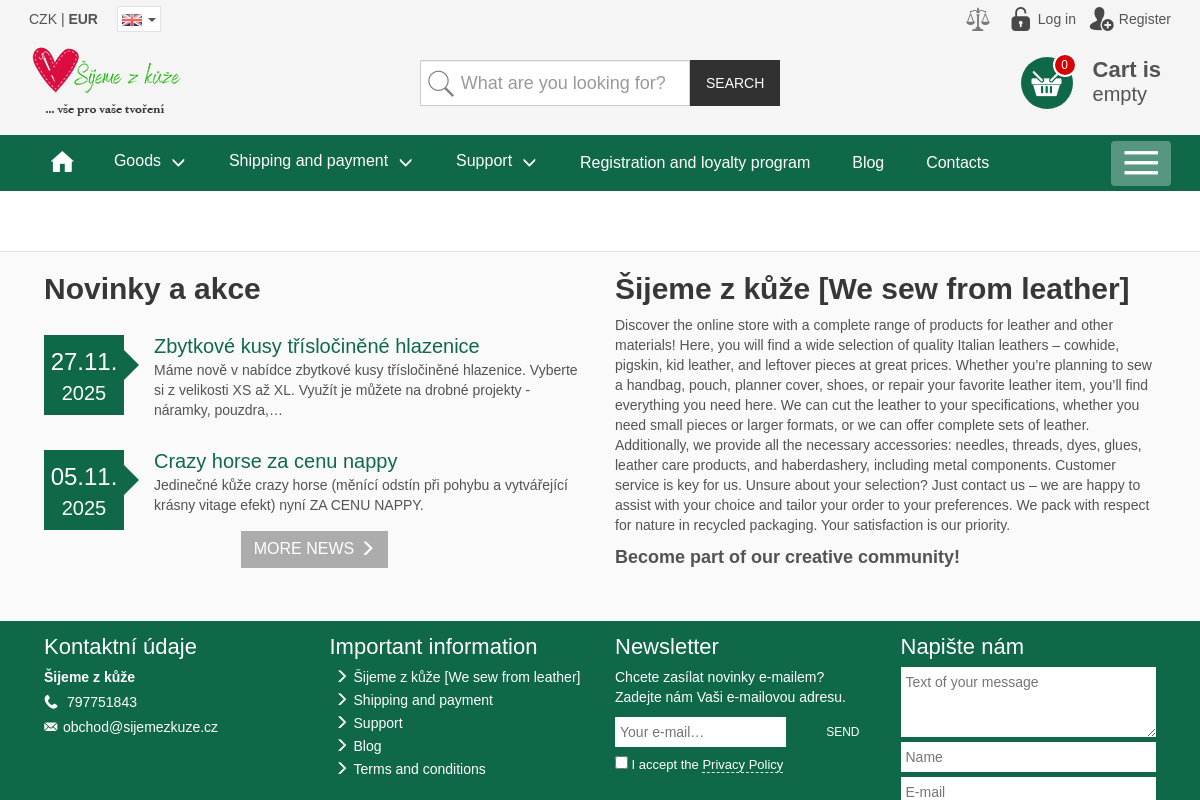
Task: Expand Shipping and payment menu
Action: (320, 161)
